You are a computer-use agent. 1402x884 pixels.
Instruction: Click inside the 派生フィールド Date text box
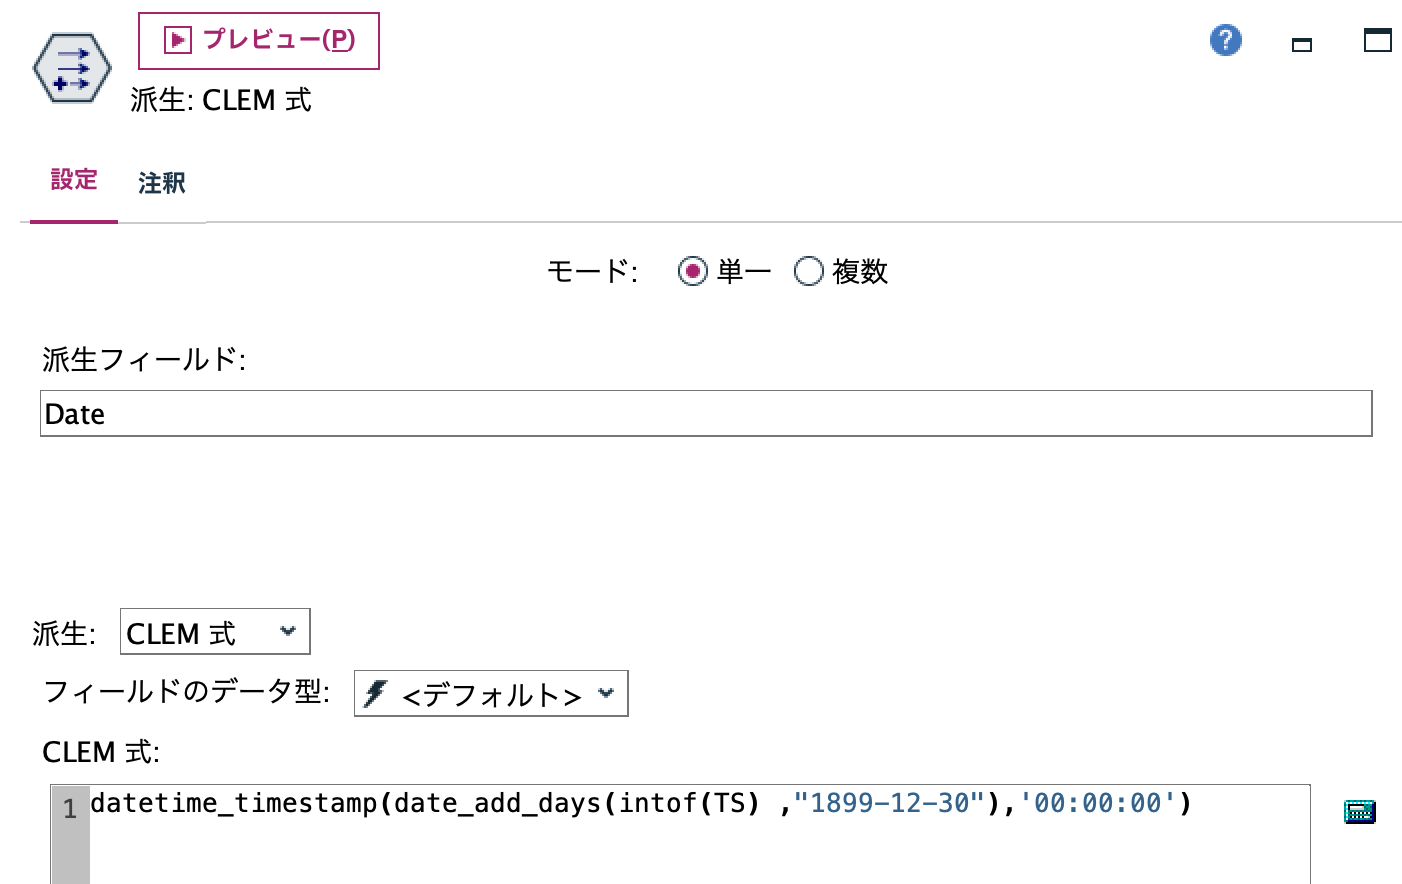(x=400, y=413)
